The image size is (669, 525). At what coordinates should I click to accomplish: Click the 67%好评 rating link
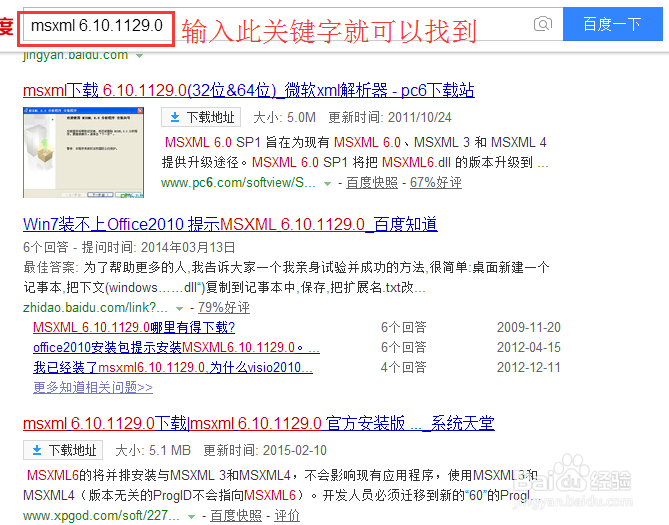point(436,183)
